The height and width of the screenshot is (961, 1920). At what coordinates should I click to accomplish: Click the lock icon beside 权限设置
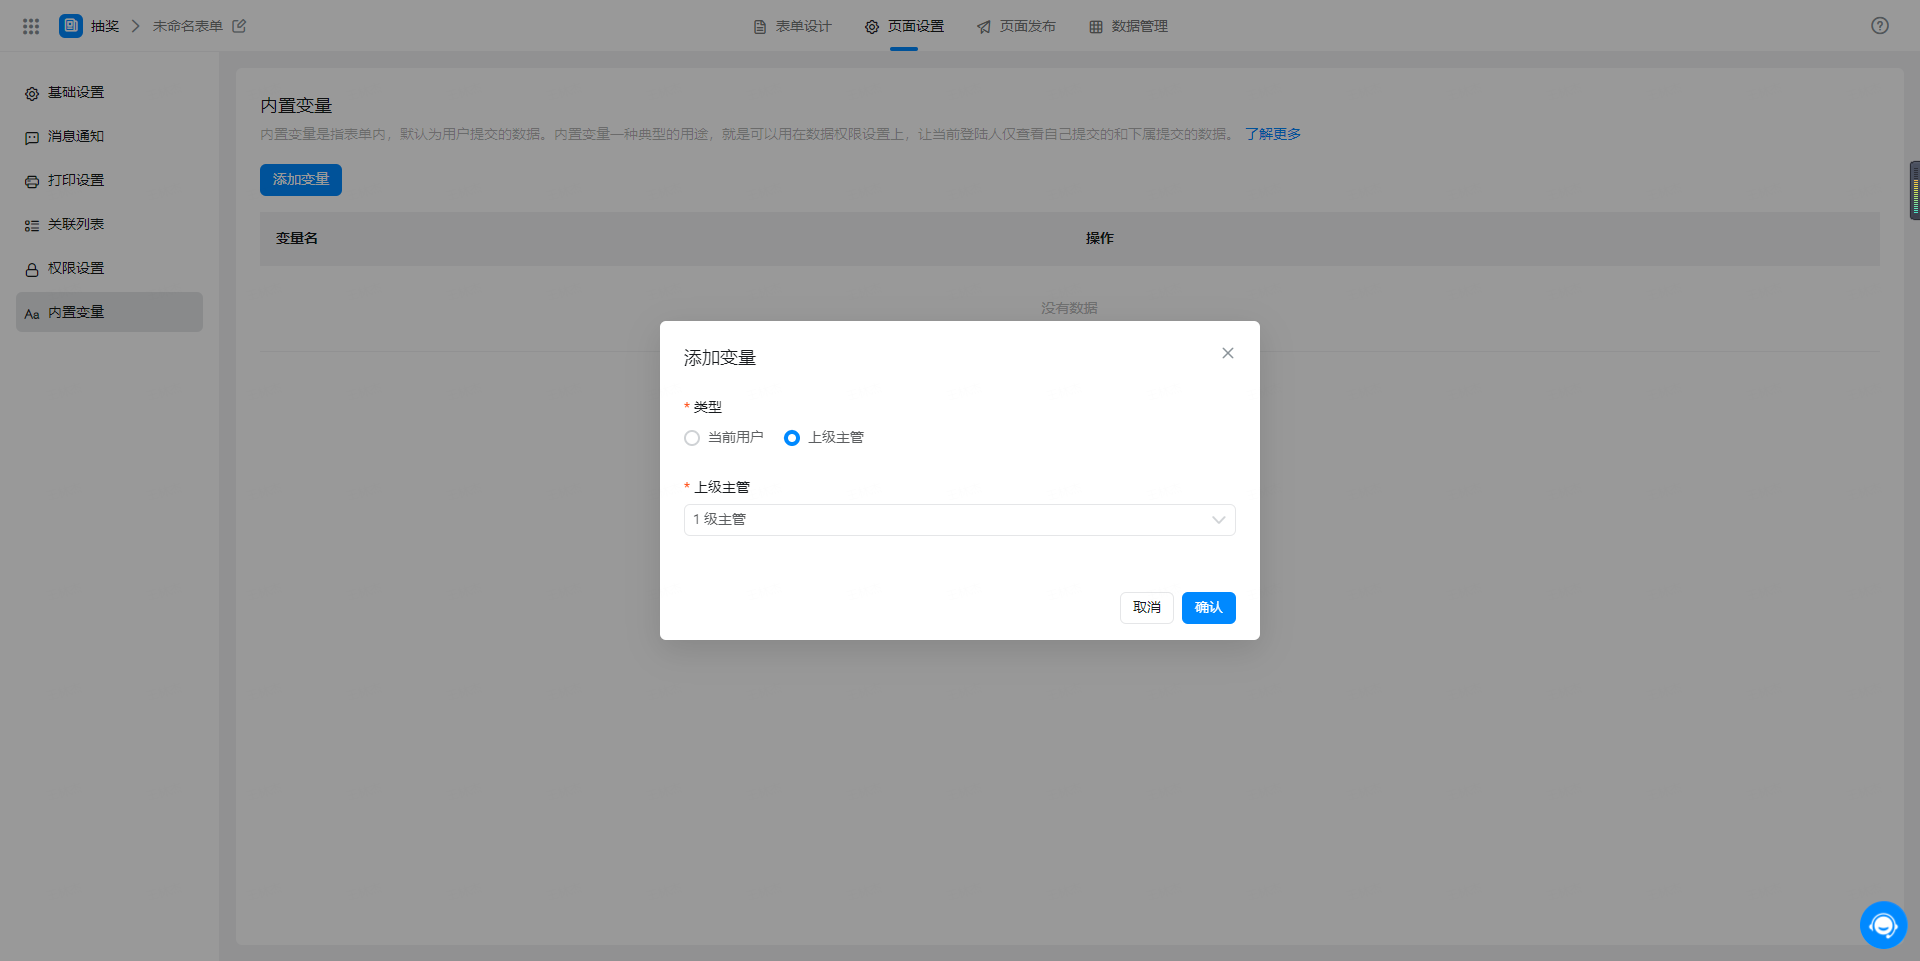click(x=32, y=269)
